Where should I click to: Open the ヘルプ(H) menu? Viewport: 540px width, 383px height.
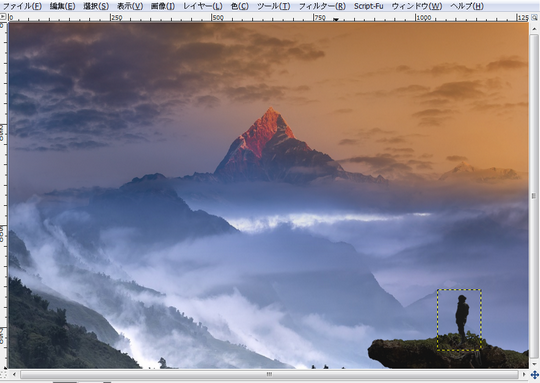[x=467, y=6]
